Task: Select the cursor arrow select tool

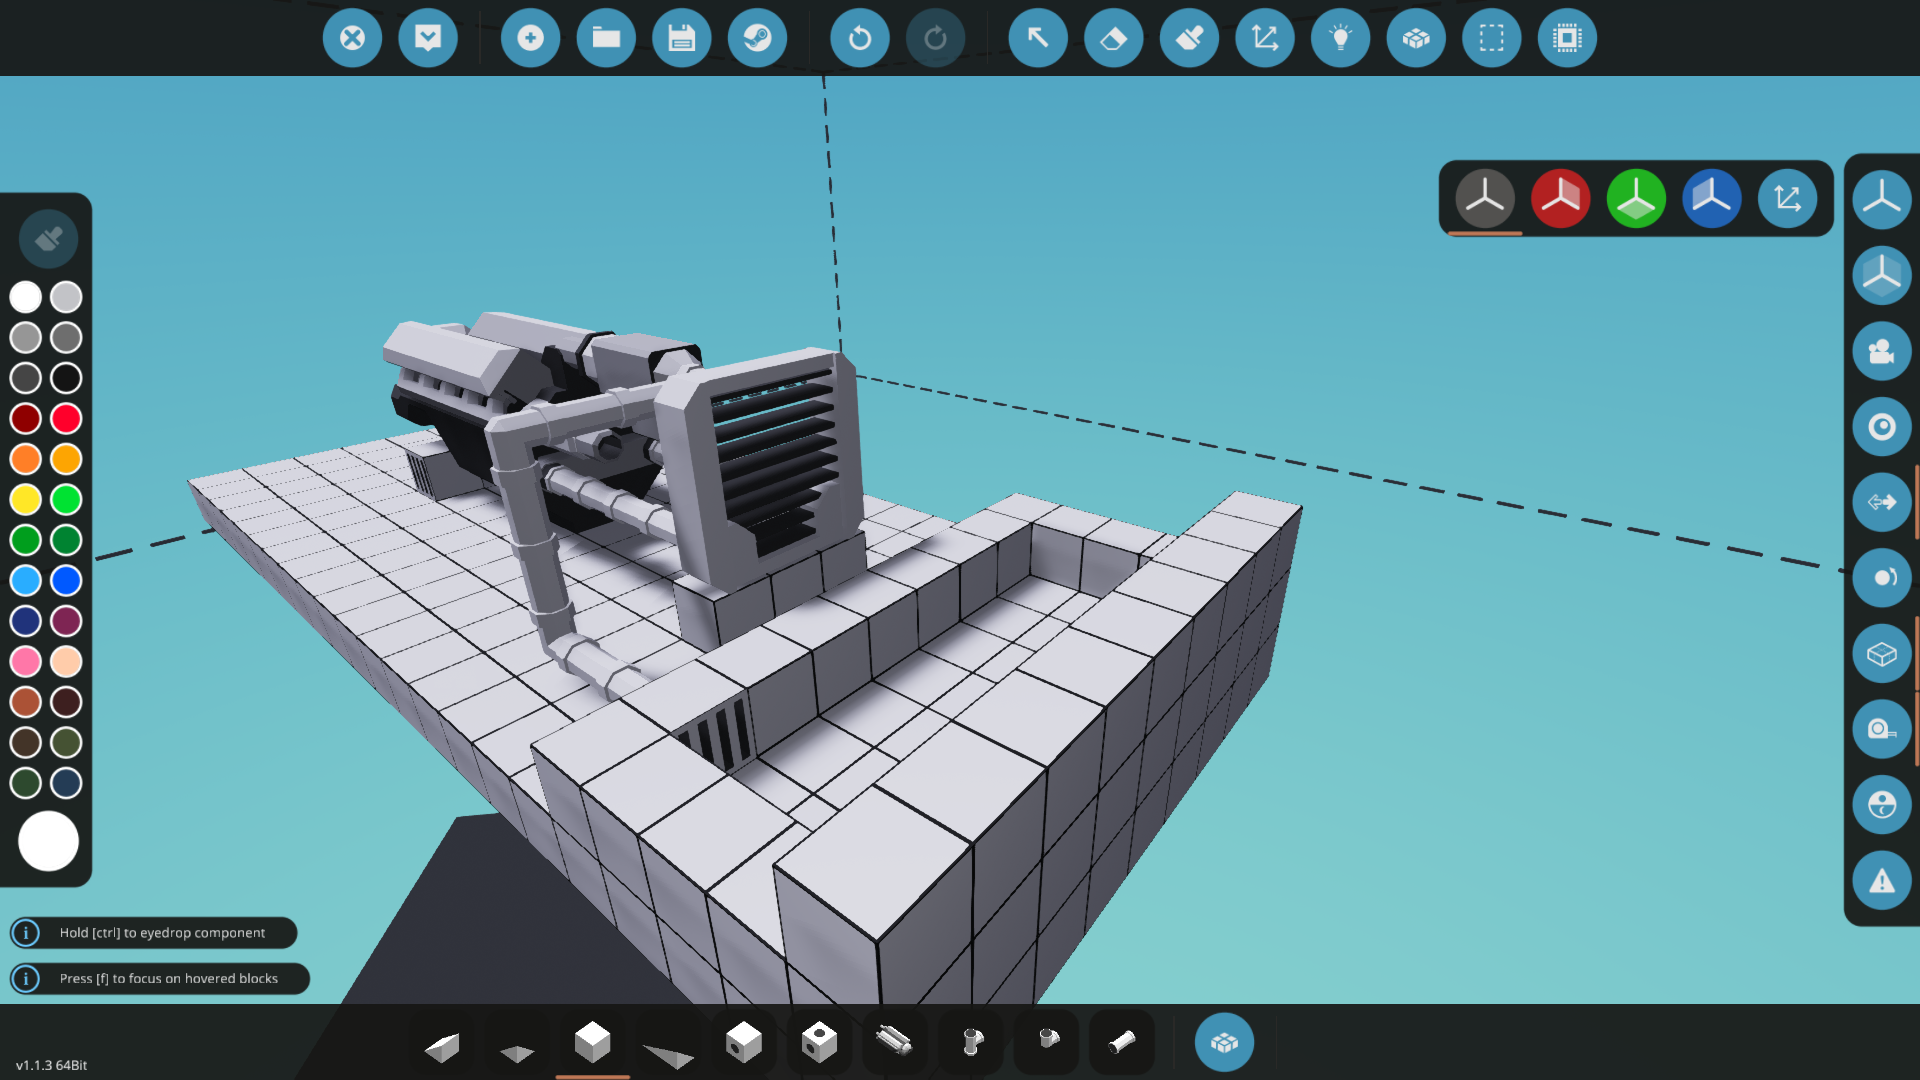Action: point(1037,38)
